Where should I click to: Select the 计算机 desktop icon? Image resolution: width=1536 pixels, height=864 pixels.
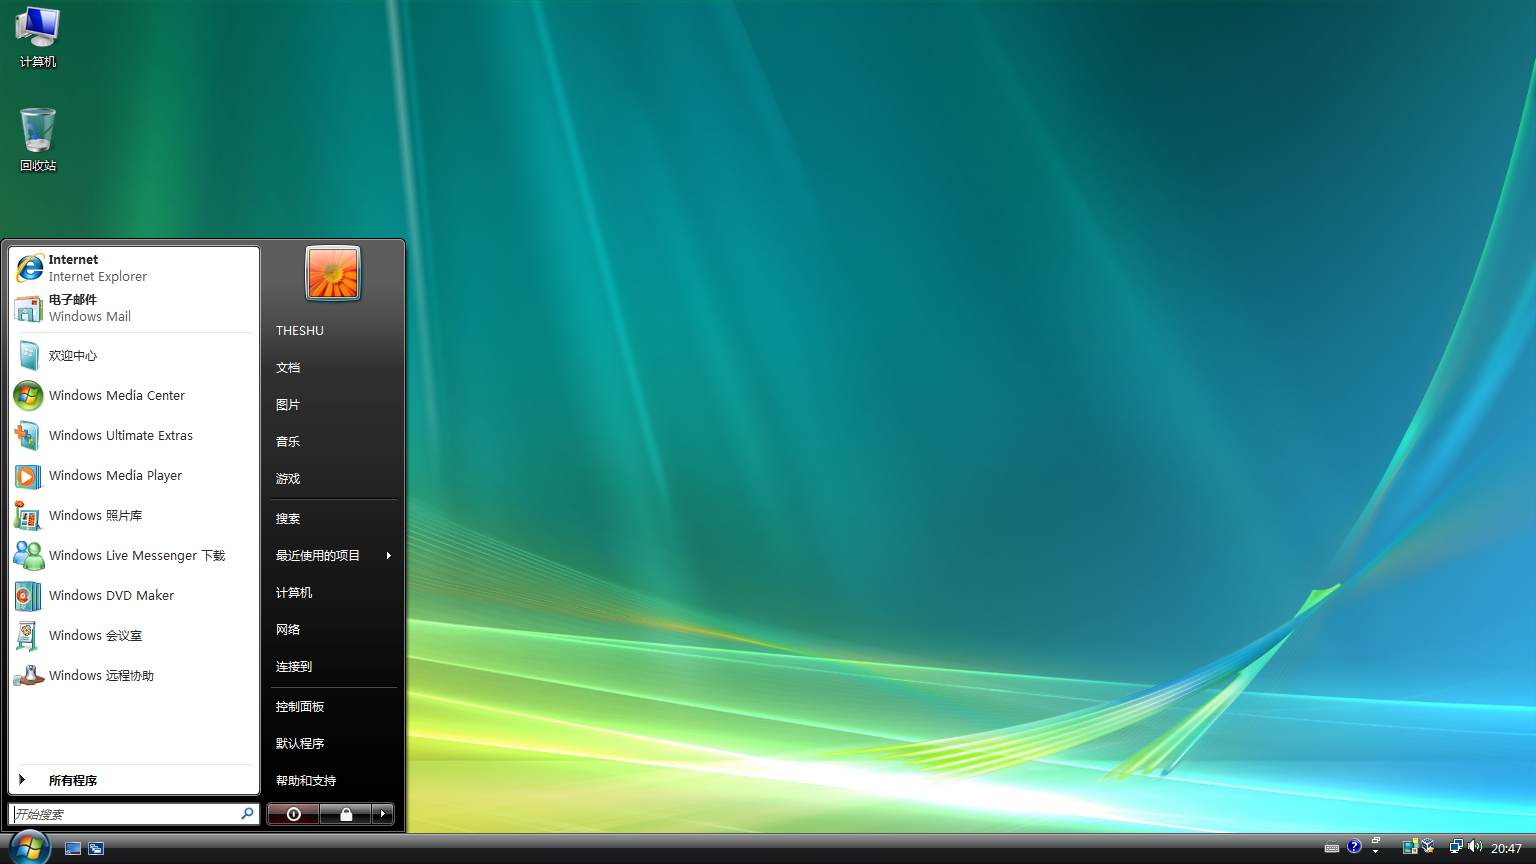(38, 38)
